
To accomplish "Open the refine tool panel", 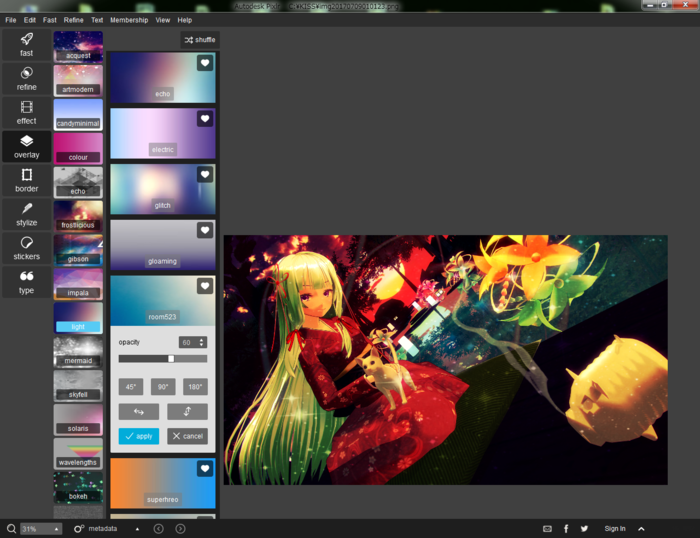I will click(x=26, y=79).
